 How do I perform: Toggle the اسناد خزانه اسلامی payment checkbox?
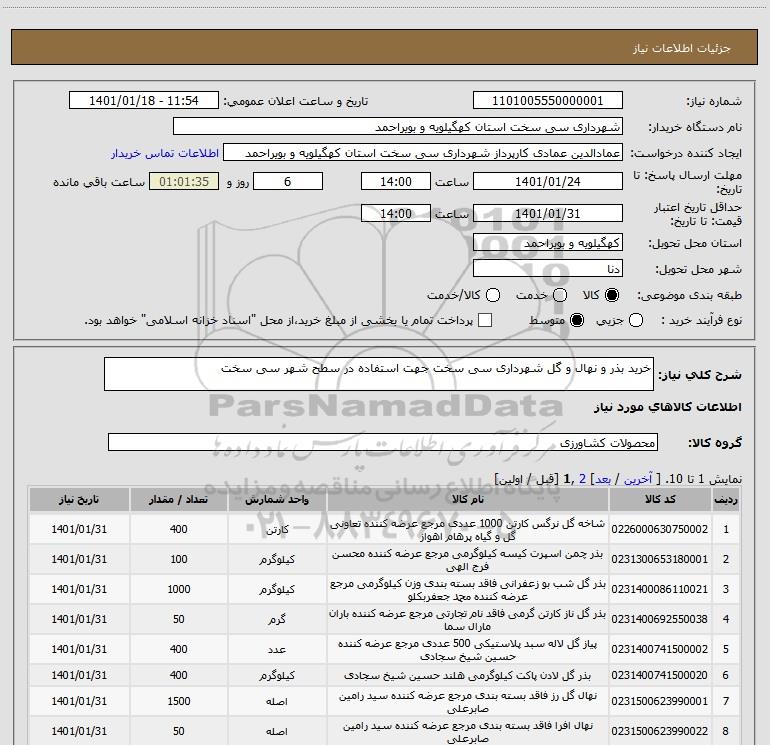tap(485, 320)
